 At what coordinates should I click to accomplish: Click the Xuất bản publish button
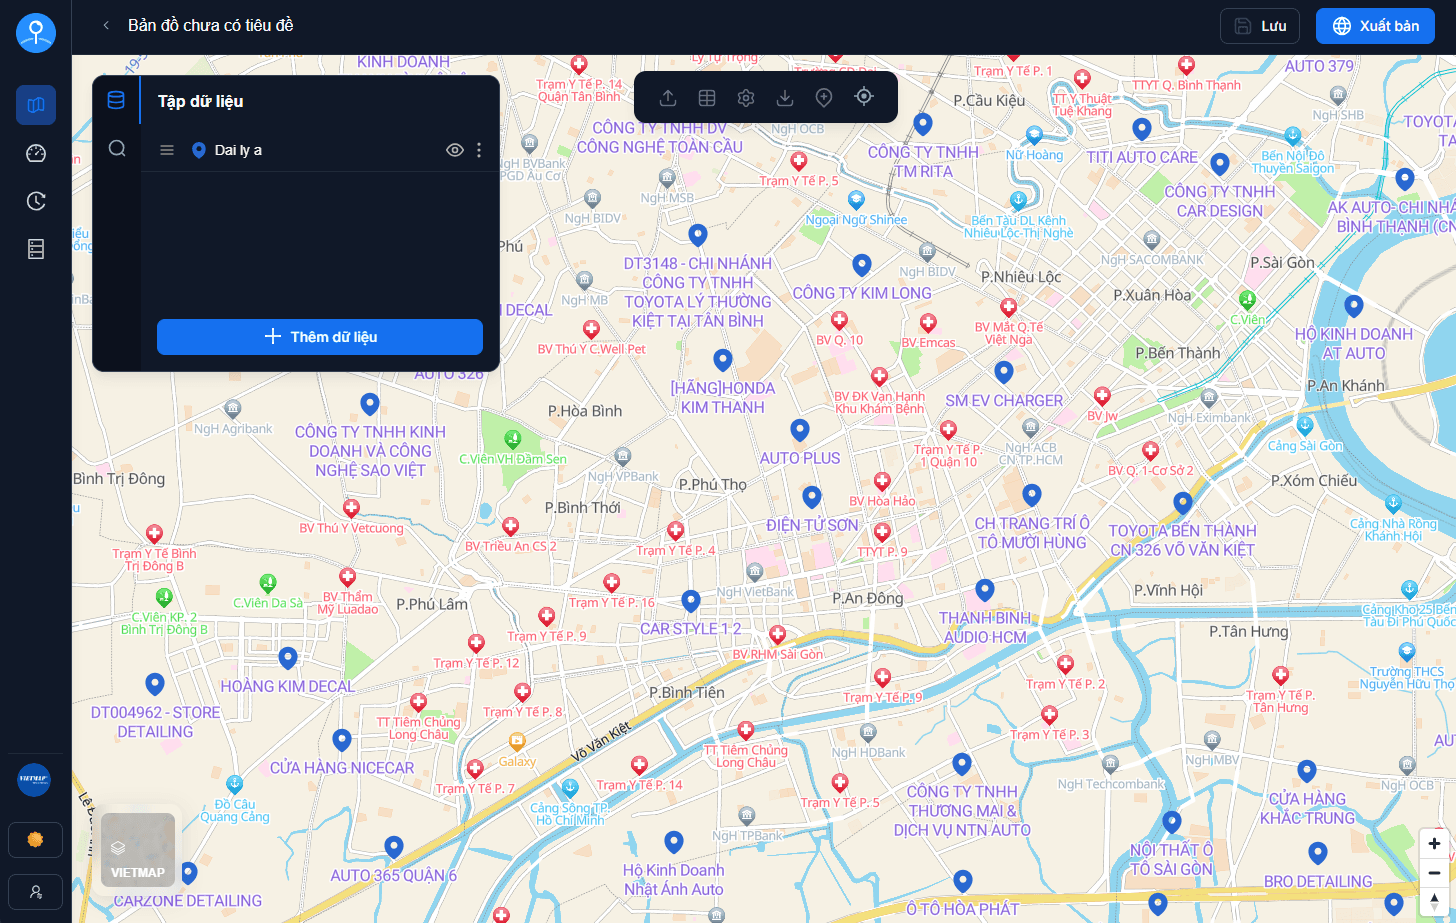pos(1375,26)
